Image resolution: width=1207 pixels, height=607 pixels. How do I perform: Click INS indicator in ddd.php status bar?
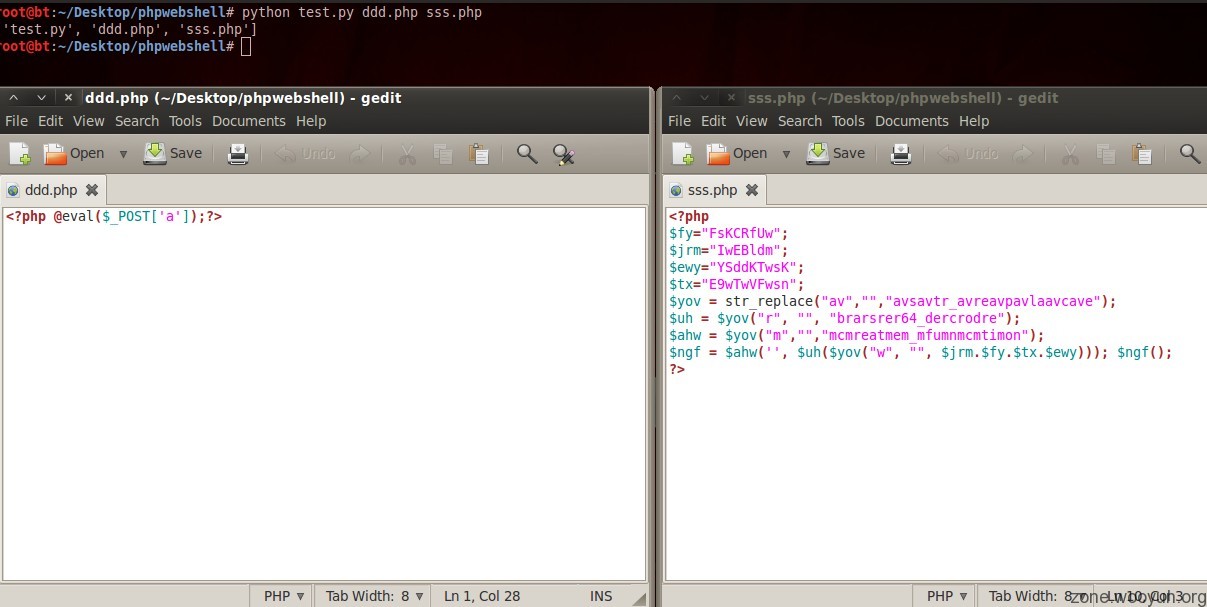[601, 596]
